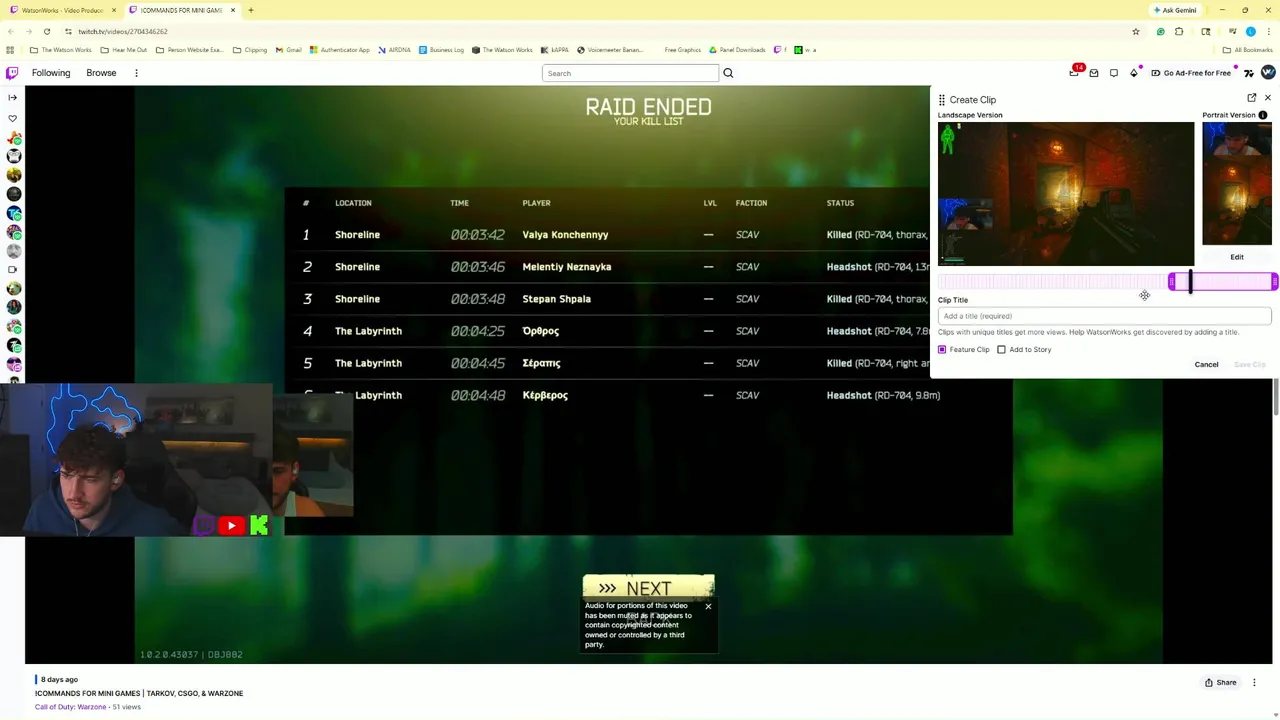
Task: Bookmark this page with the star icon
Action: click(1135, 31)
